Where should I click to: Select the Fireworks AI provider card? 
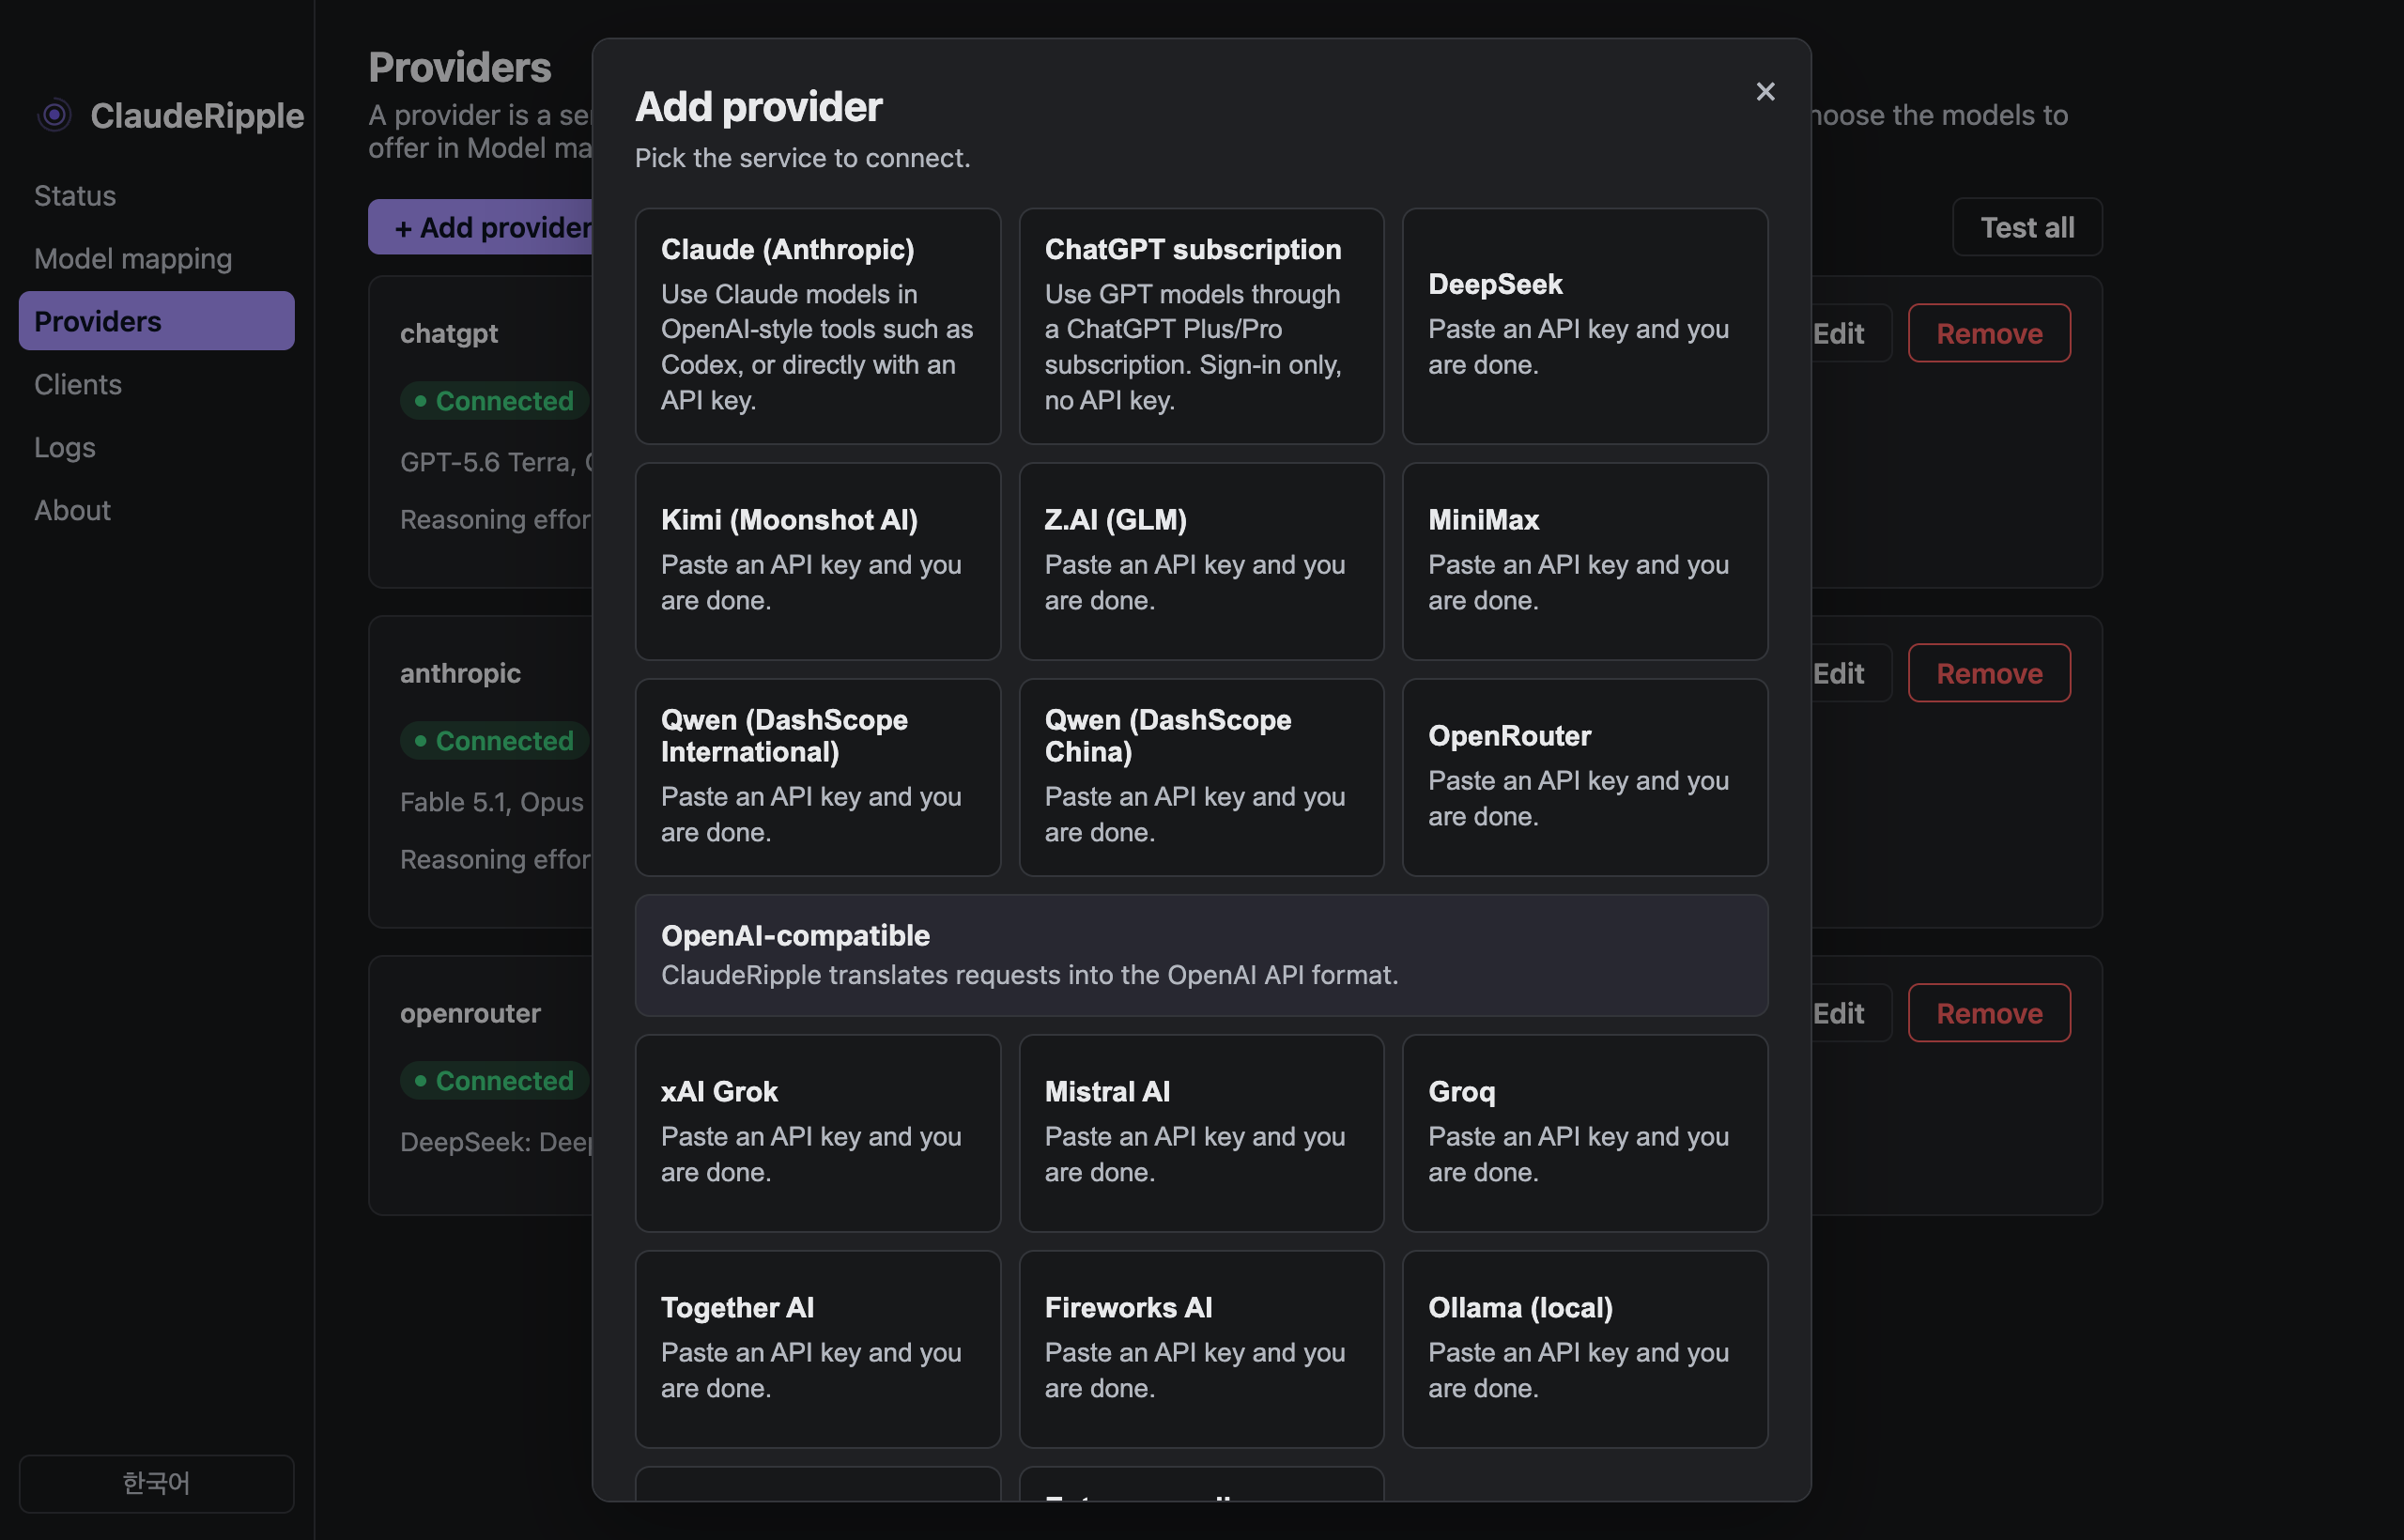click(x=1201, y=1349)
